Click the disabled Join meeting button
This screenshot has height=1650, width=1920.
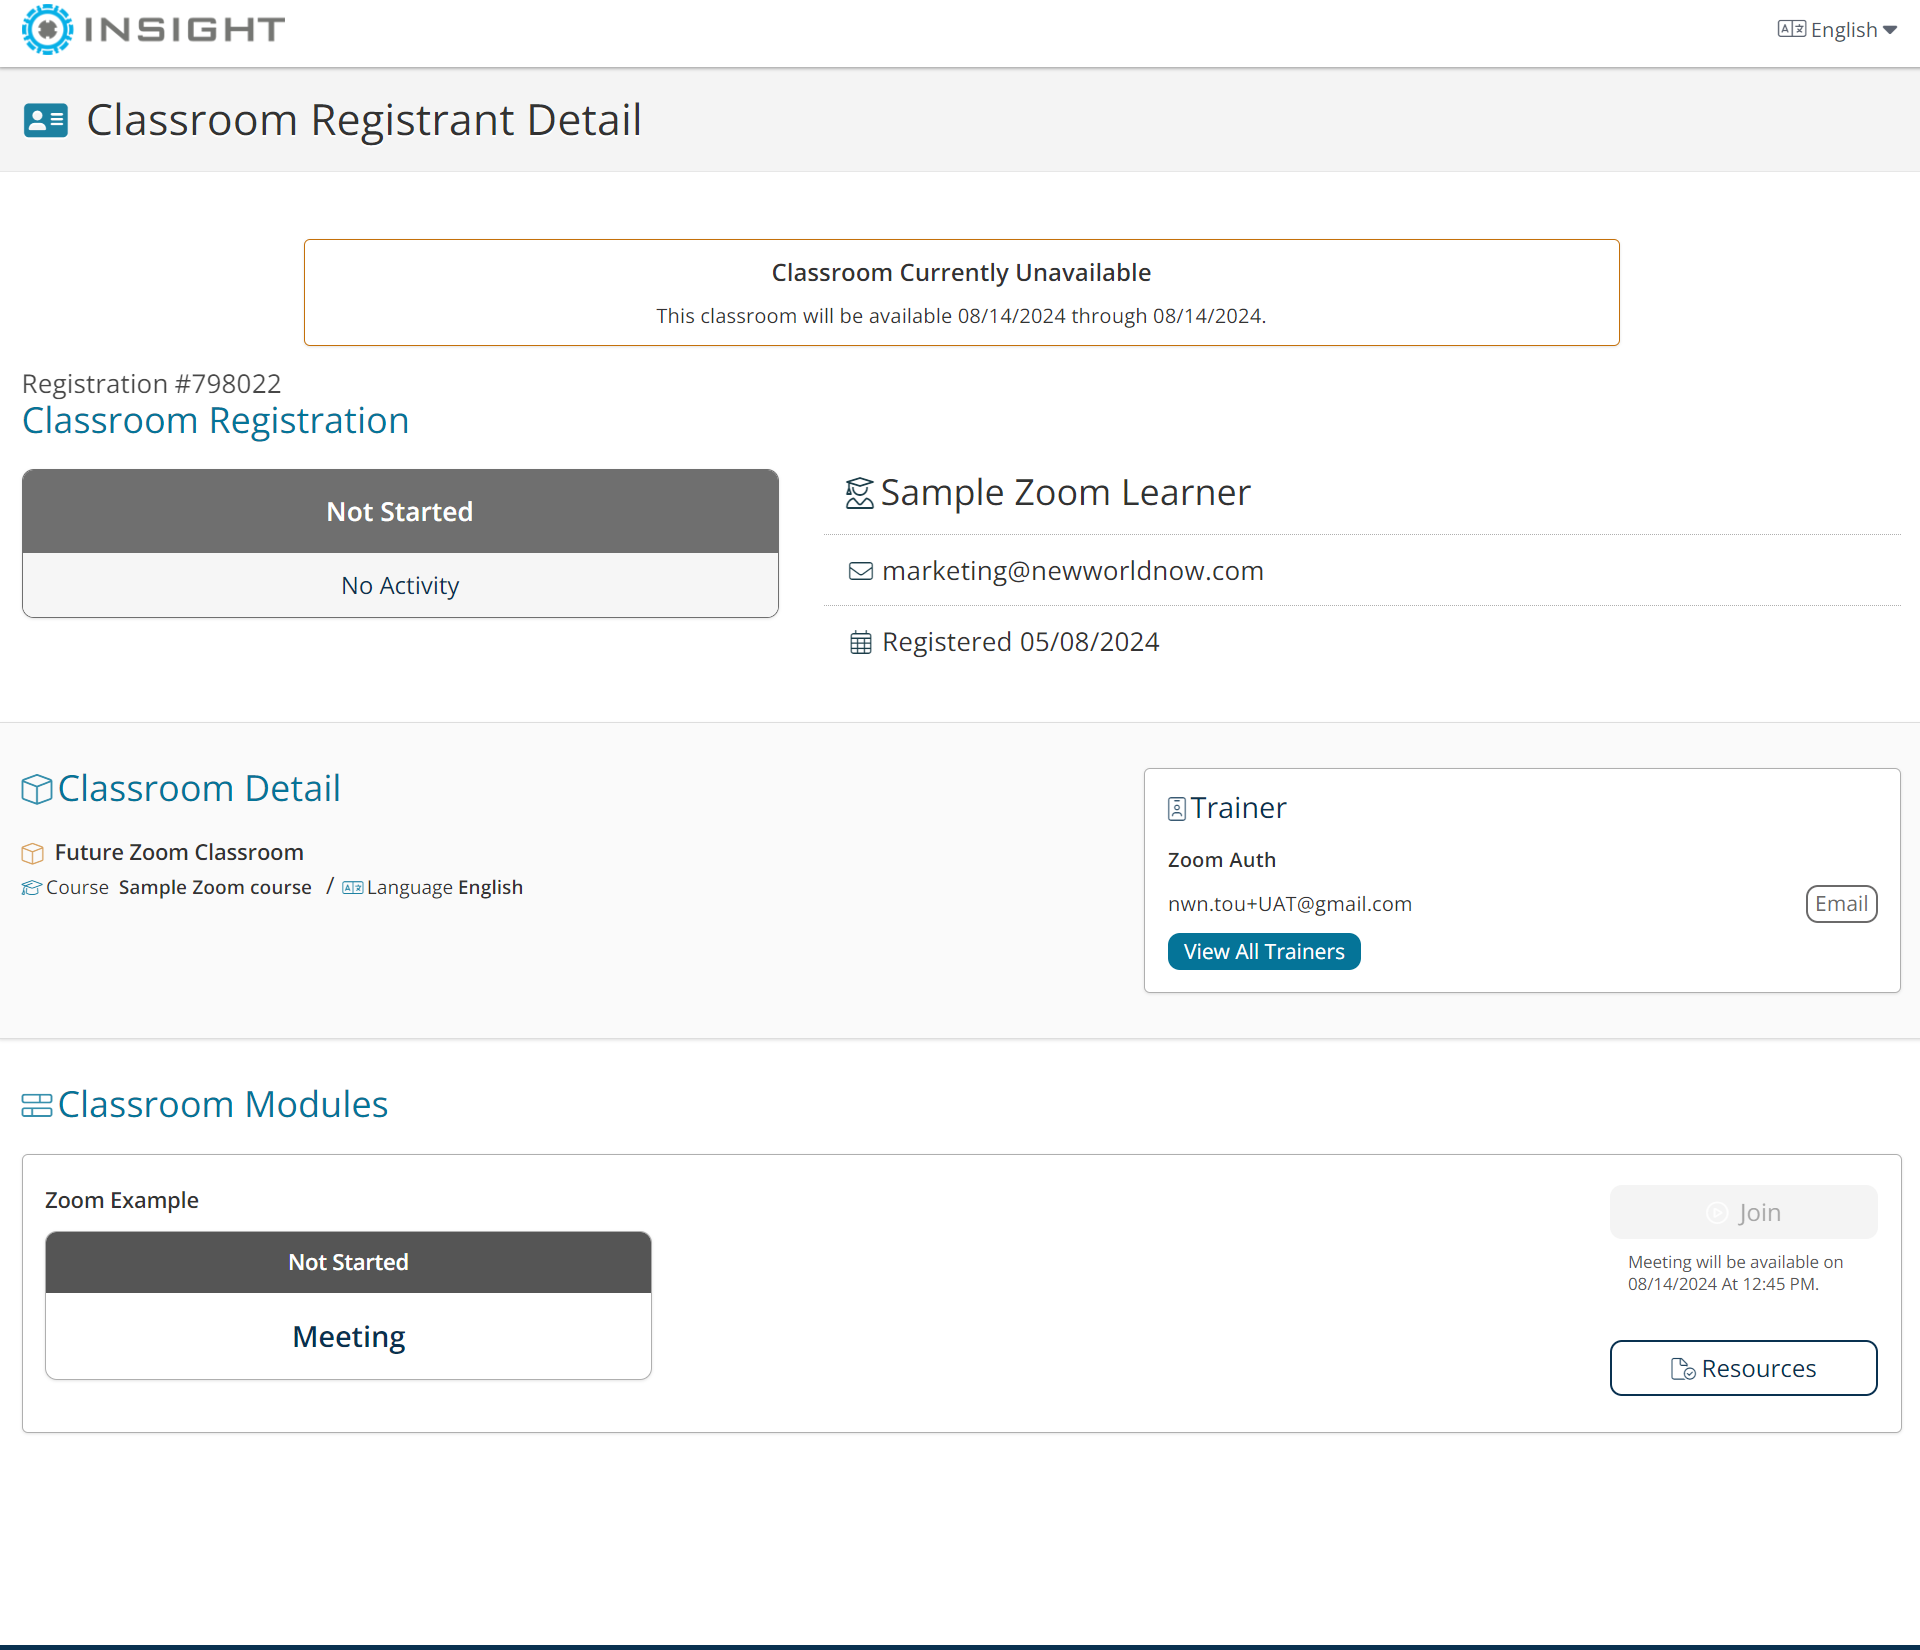pos(1742,1212)
